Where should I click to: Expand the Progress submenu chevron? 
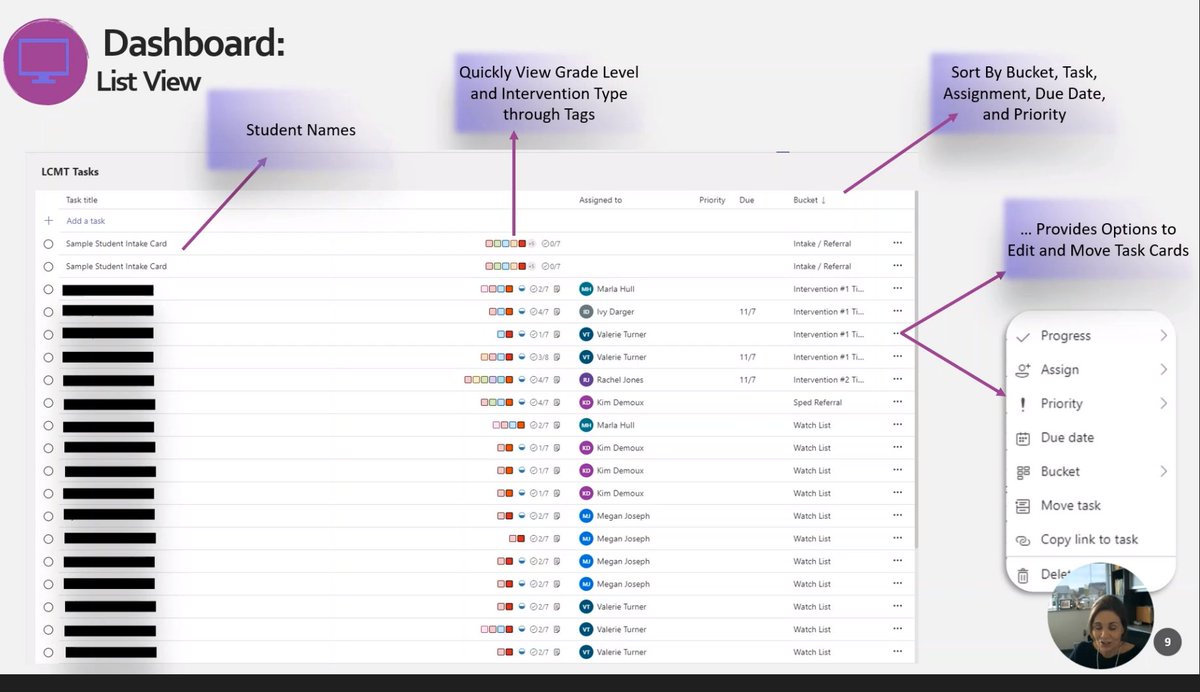pos(1162,335)
